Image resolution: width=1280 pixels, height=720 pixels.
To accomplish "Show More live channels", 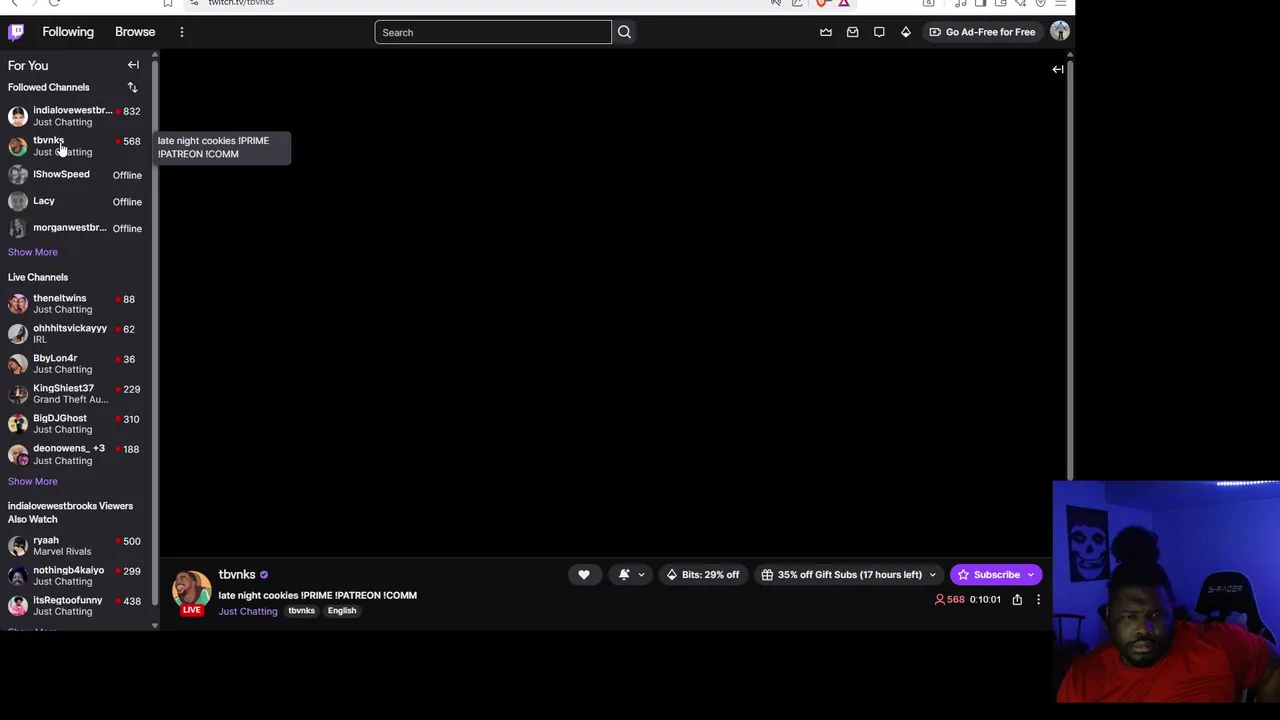I will (x=33, y=481).
